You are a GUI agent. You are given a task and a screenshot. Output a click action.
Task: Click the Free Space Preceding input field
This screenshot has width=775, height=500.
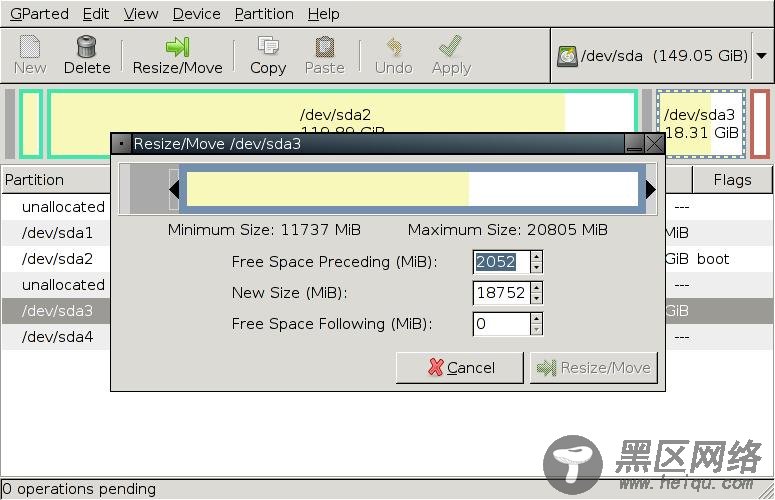pos(501,262)
